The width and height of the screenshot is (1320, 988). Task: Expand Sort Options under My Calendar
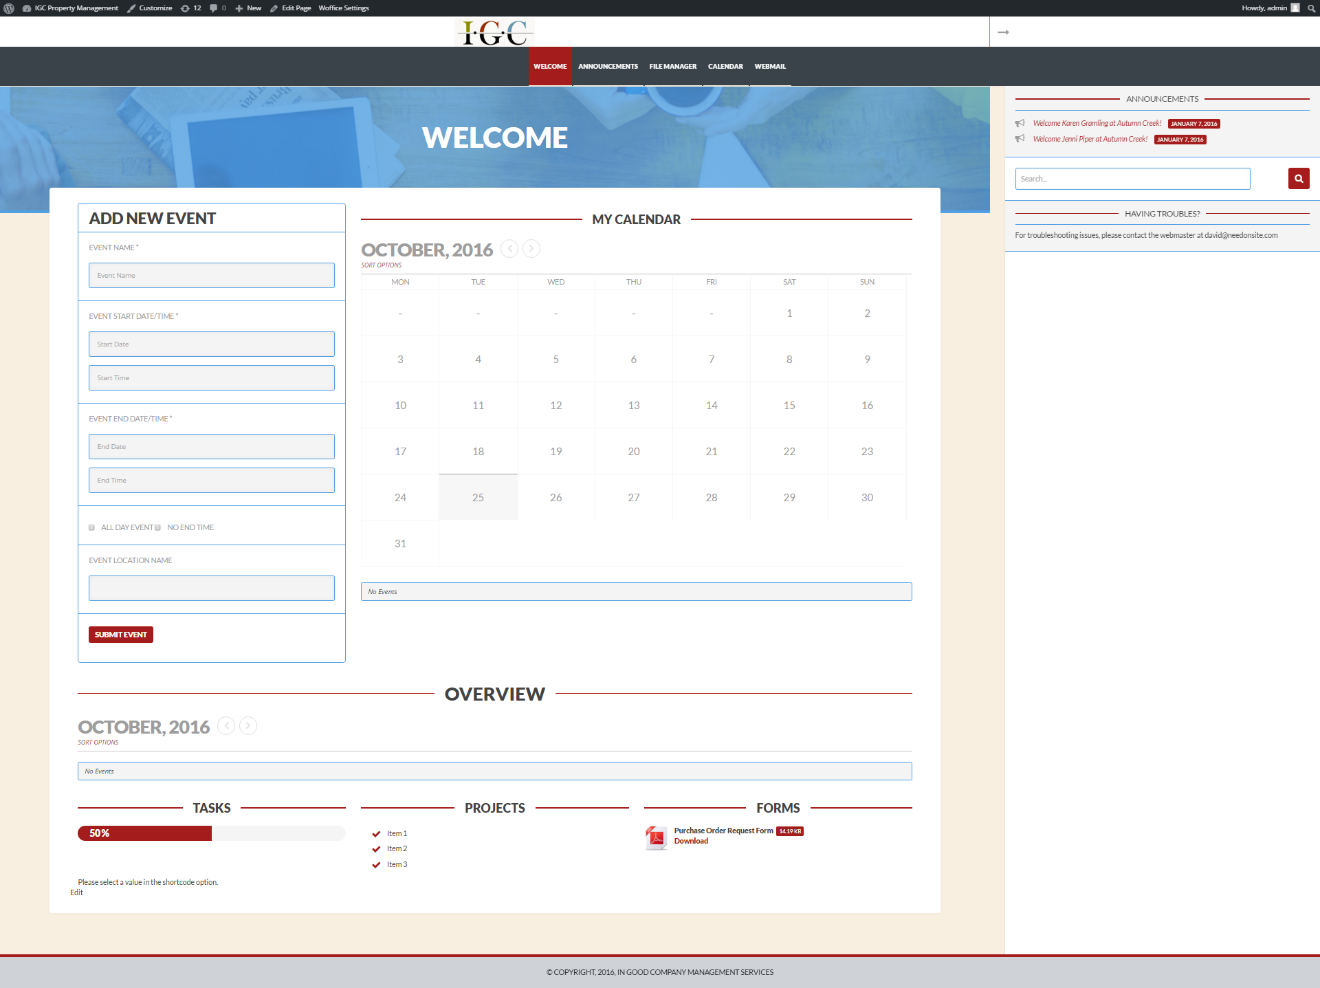coord(381,266)
